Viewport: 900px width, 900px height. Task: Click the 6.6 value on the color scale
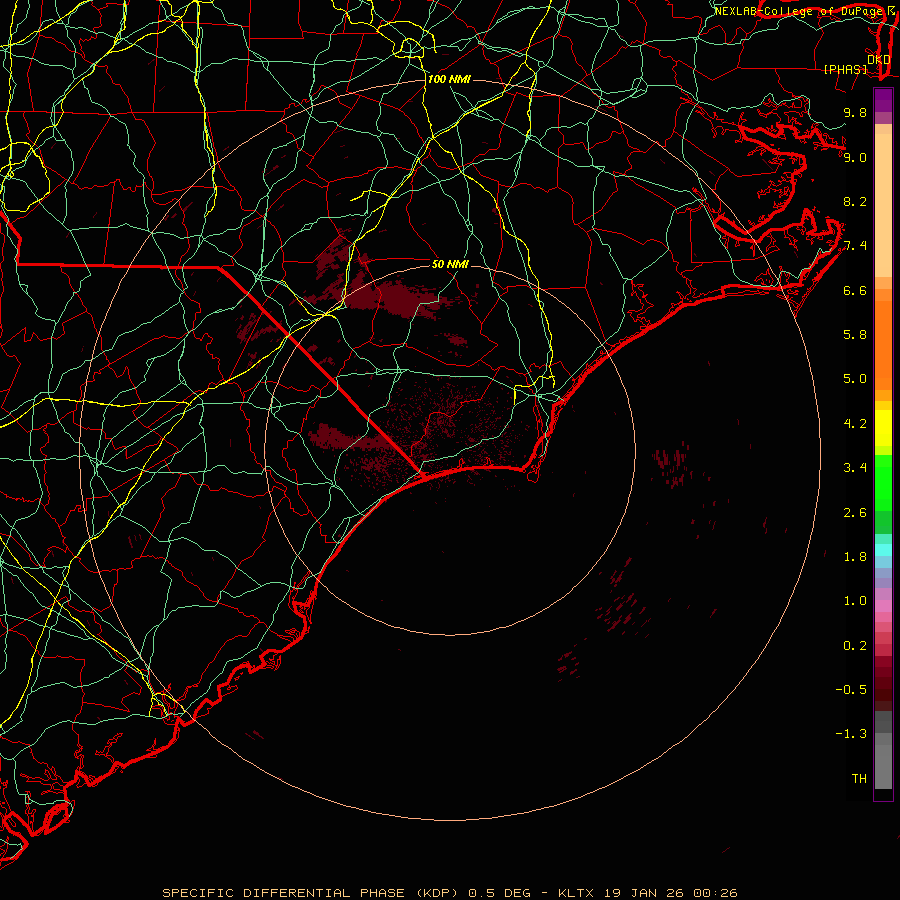(855, 290)
